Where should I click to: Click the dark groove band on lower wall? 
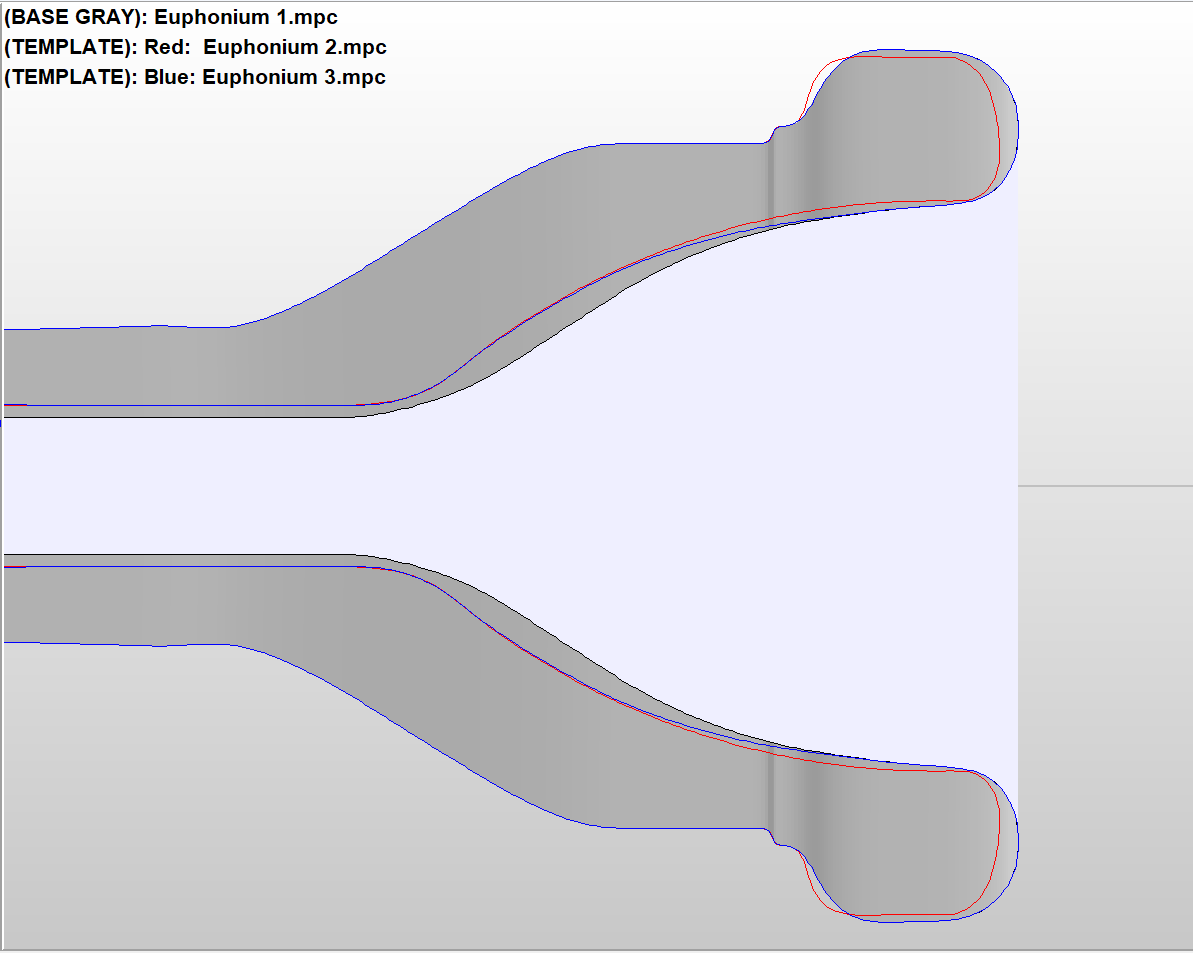(772, 795)
